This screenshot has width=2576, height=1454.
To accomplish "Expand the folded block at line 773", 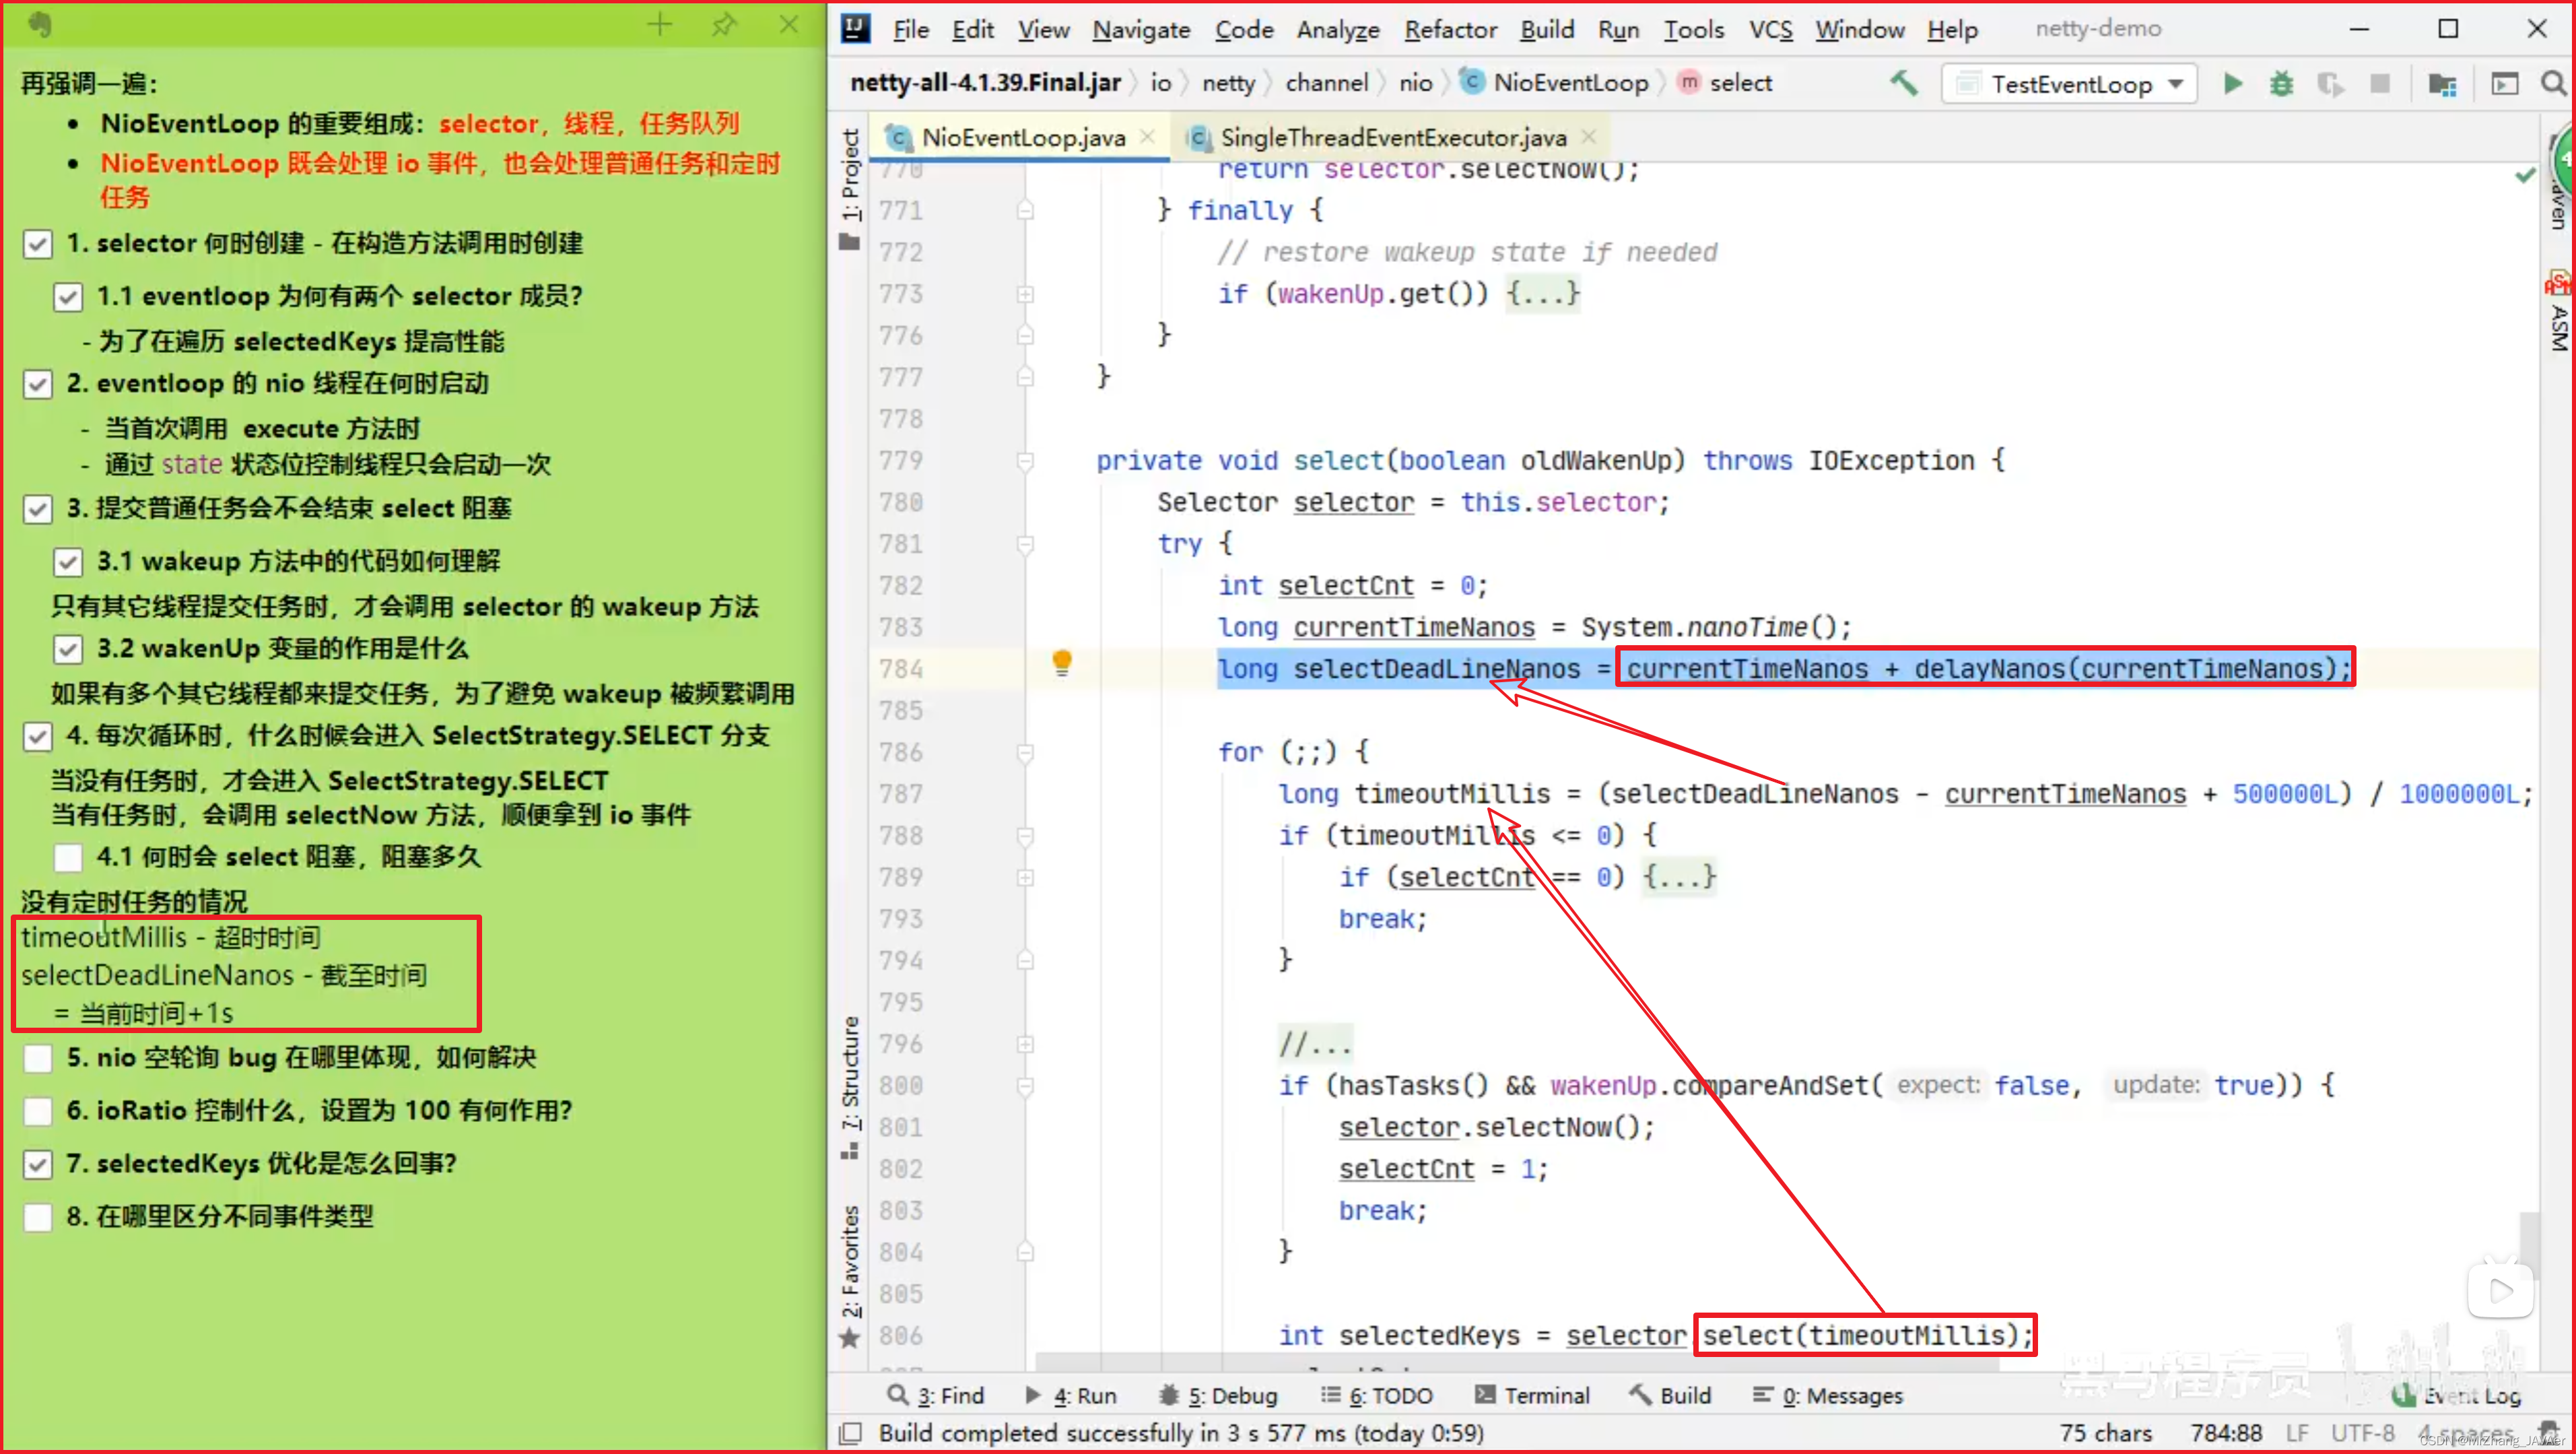I will (x=1025, y=294).
